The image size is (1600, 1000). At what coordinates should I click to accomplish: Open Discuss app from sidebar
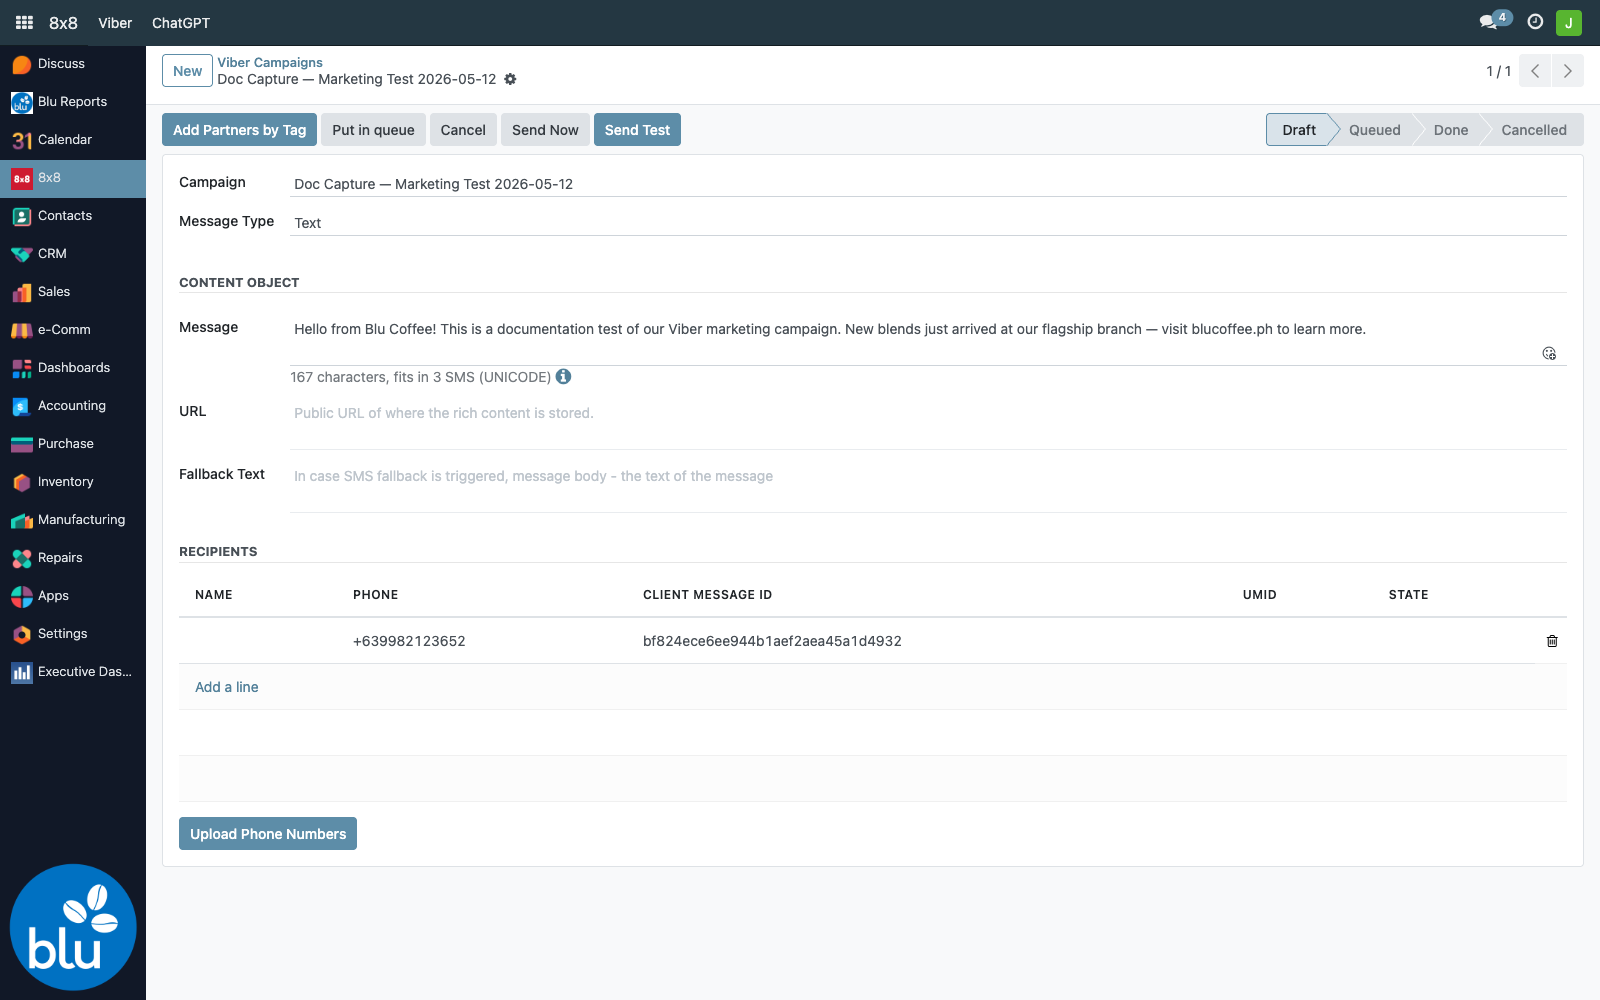tap(73, 64)
